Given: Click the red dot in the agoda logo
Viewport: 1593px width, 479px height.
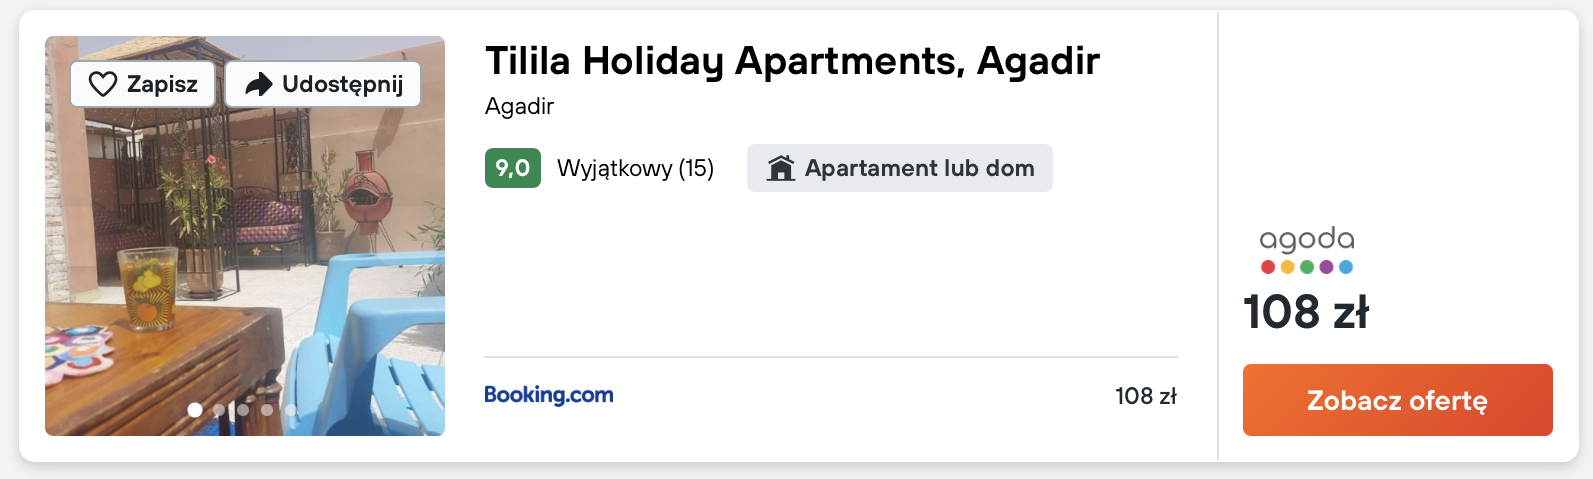Looking at the screenshot, I should pos(1267,267).
